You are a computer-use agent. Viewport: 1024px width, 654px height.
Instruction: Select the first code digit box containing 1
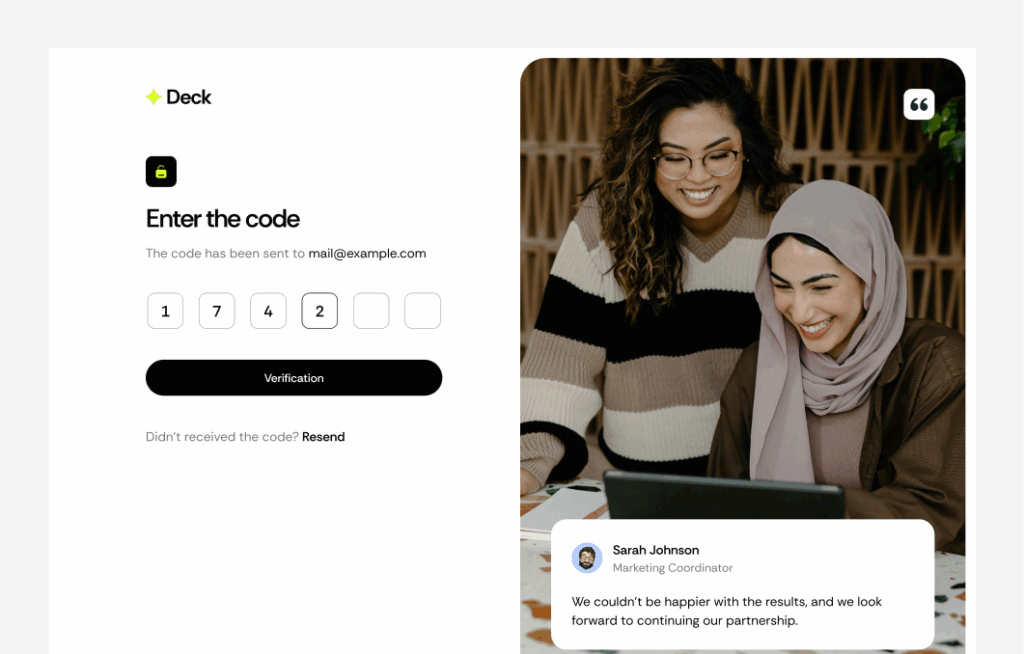165,311
